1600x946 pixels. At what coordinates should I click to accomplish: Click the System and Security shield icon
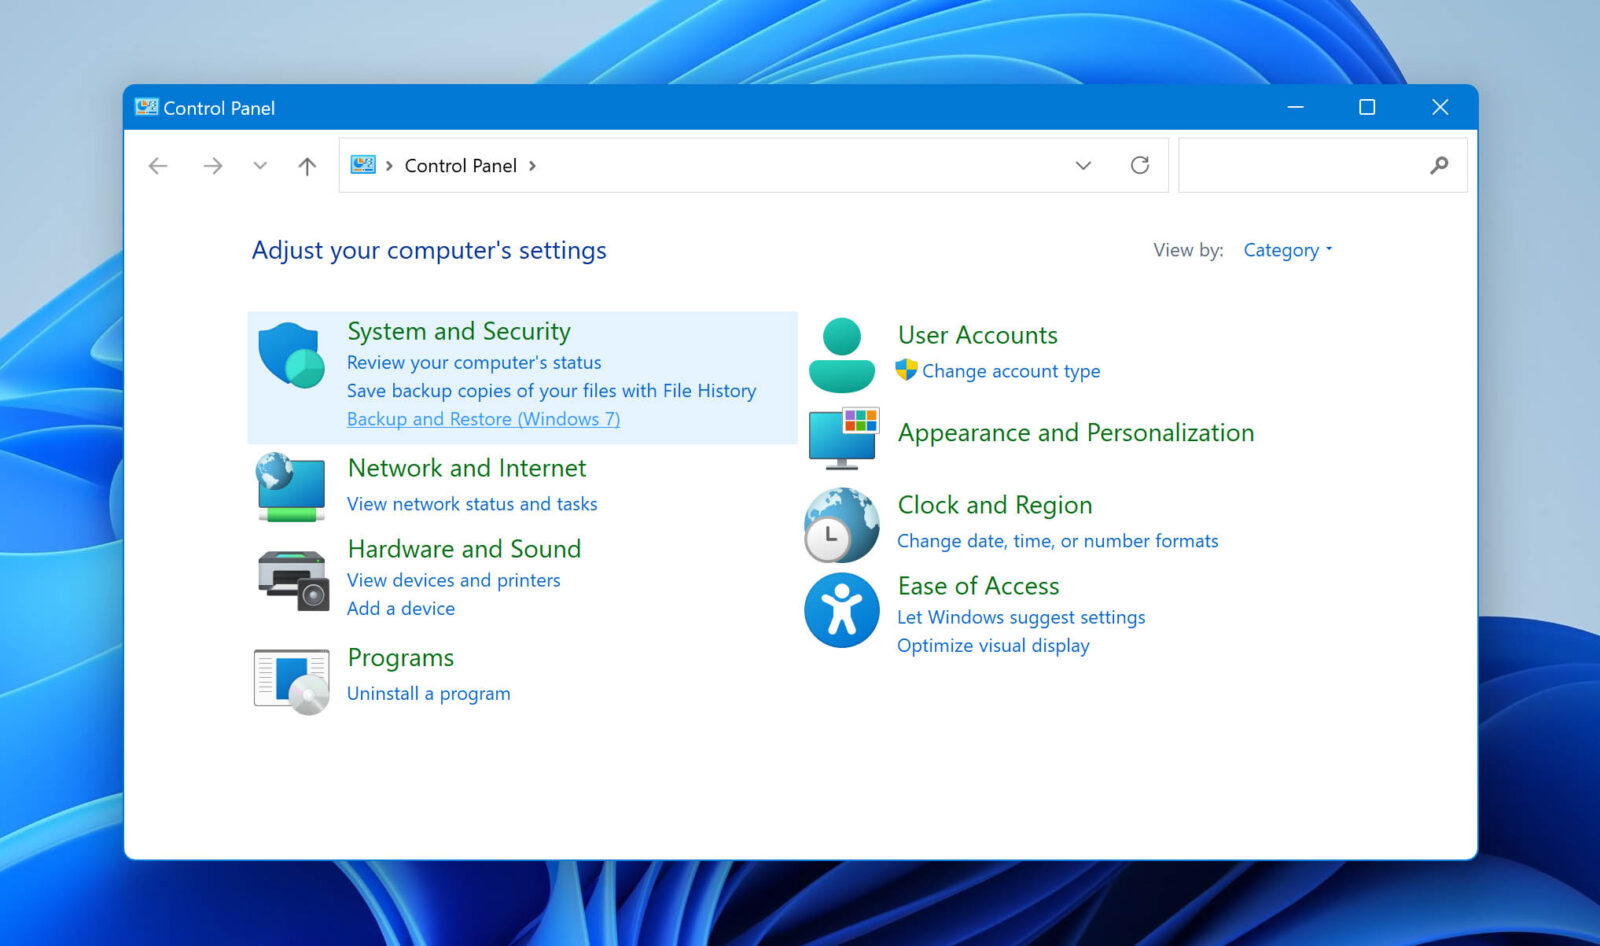(290, 355)
